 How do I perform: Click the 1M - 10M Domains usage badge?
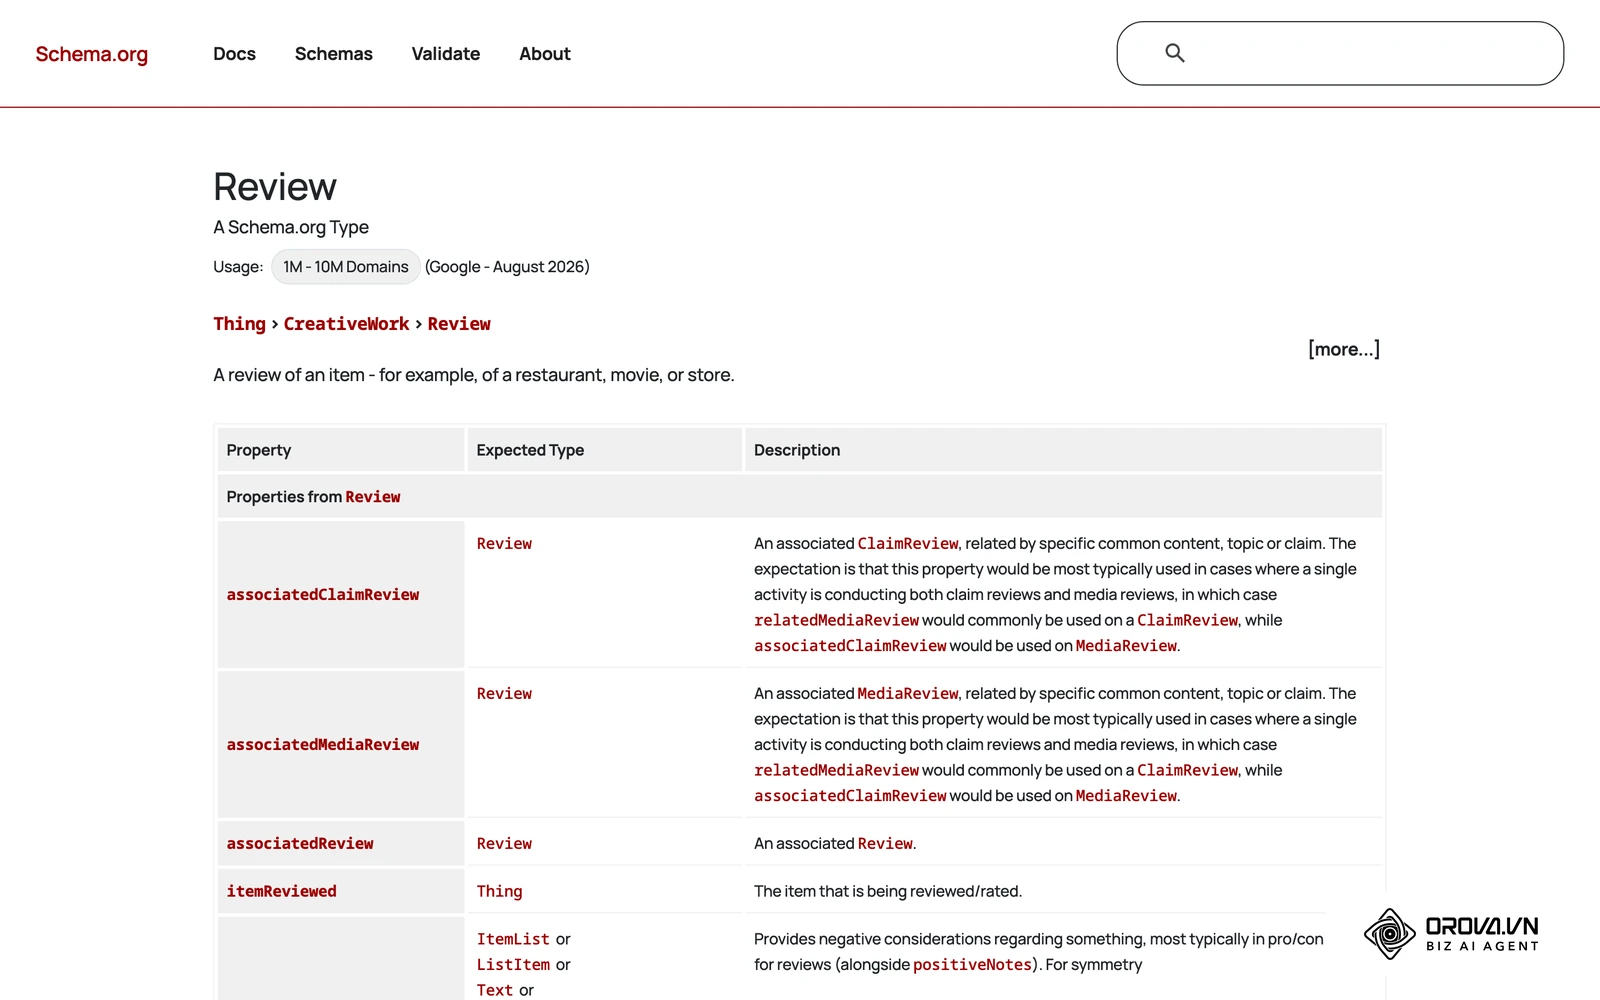tap(345, 267)
